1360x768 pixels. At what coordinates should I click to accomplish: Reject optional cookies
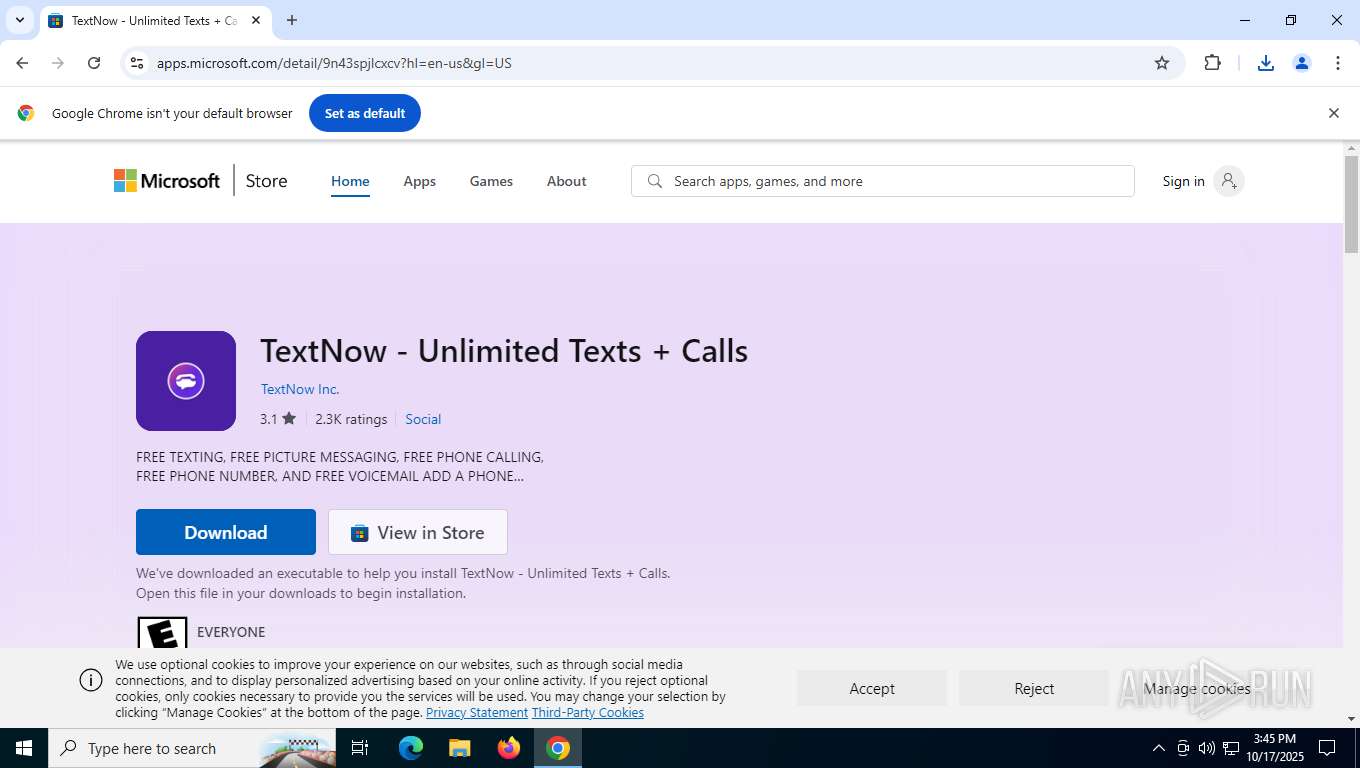pos(1034,688)
